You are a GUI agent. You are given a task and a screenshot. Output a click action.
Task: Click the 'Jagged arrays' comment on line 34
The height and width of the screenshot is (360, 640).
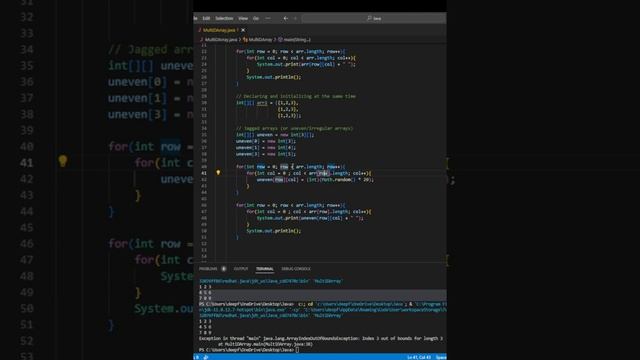(x=294, y=128)
